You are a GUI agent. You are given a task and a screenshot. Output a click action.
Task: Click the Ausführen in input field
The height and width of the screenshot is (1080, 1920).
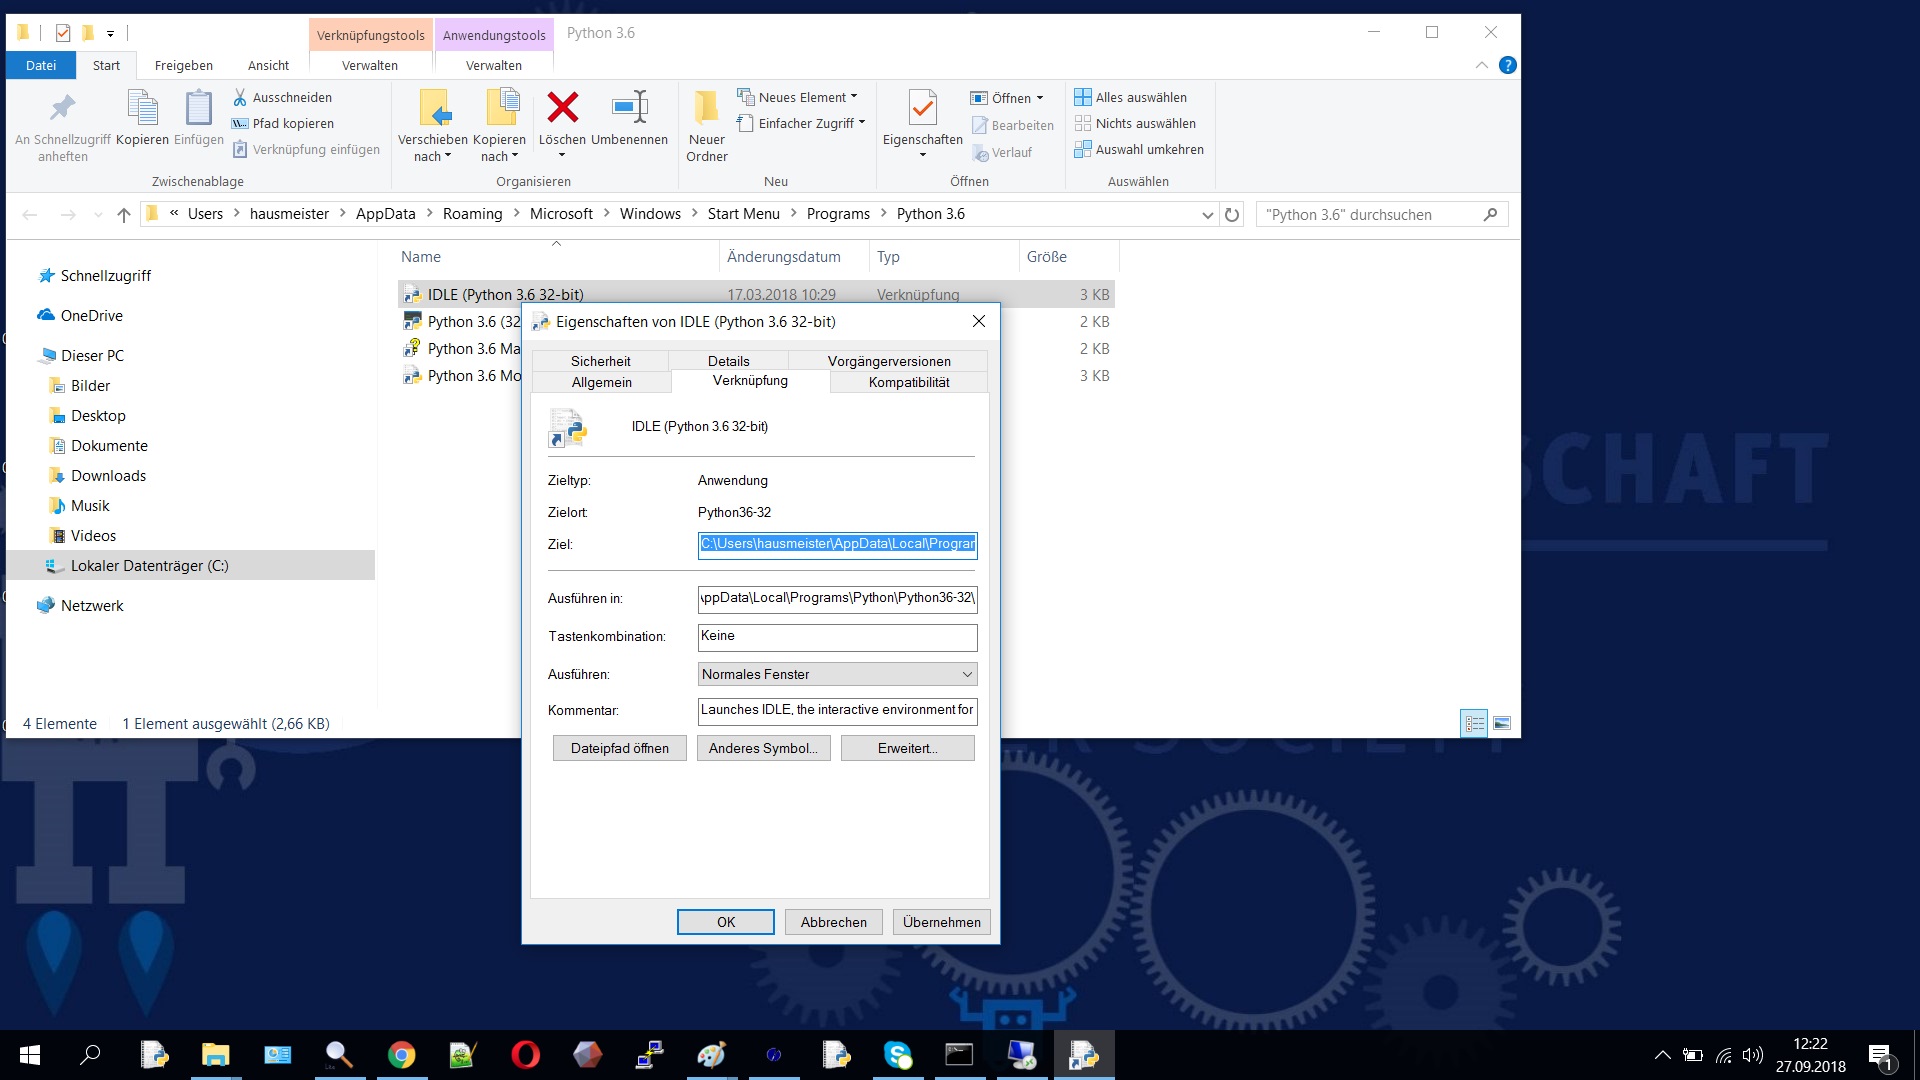tap(837, 598)
